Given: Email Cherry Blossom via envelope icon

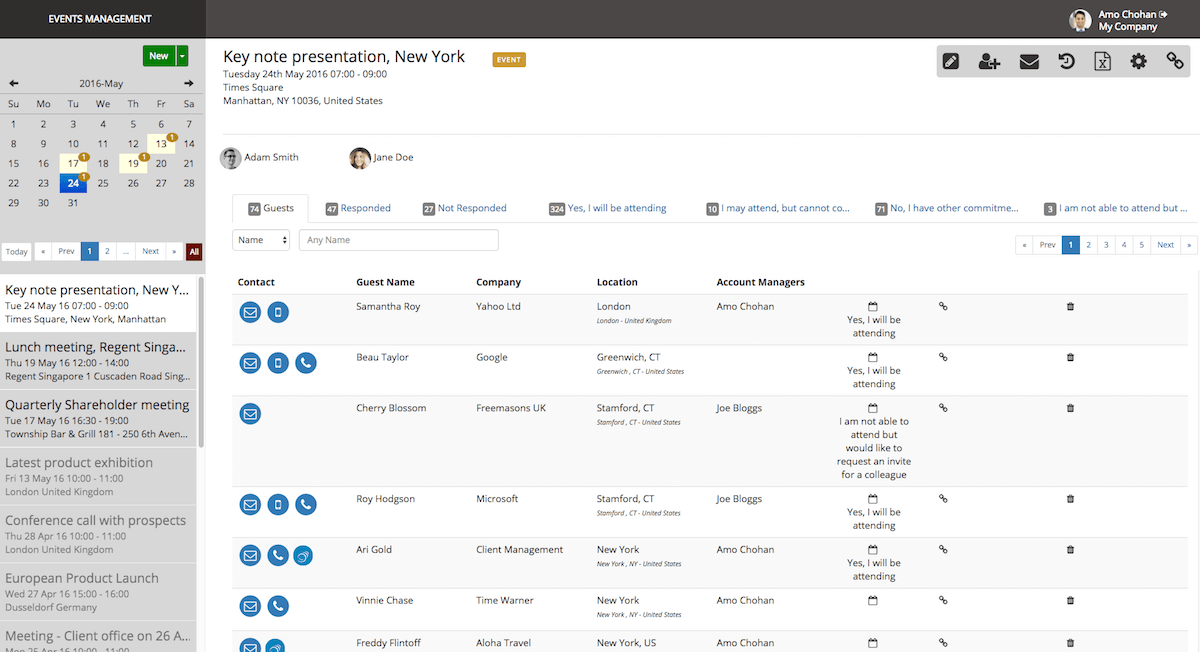Looking at the screenshot, I should click(250, 414).
